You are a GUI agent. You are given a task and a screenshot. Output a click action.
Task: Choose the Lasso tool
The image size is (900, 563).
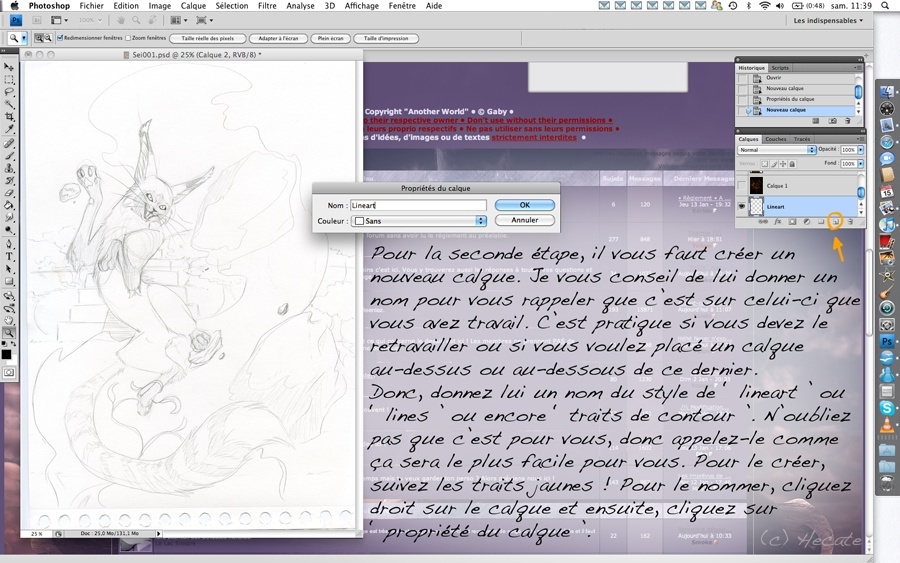(x=9, y=92)
